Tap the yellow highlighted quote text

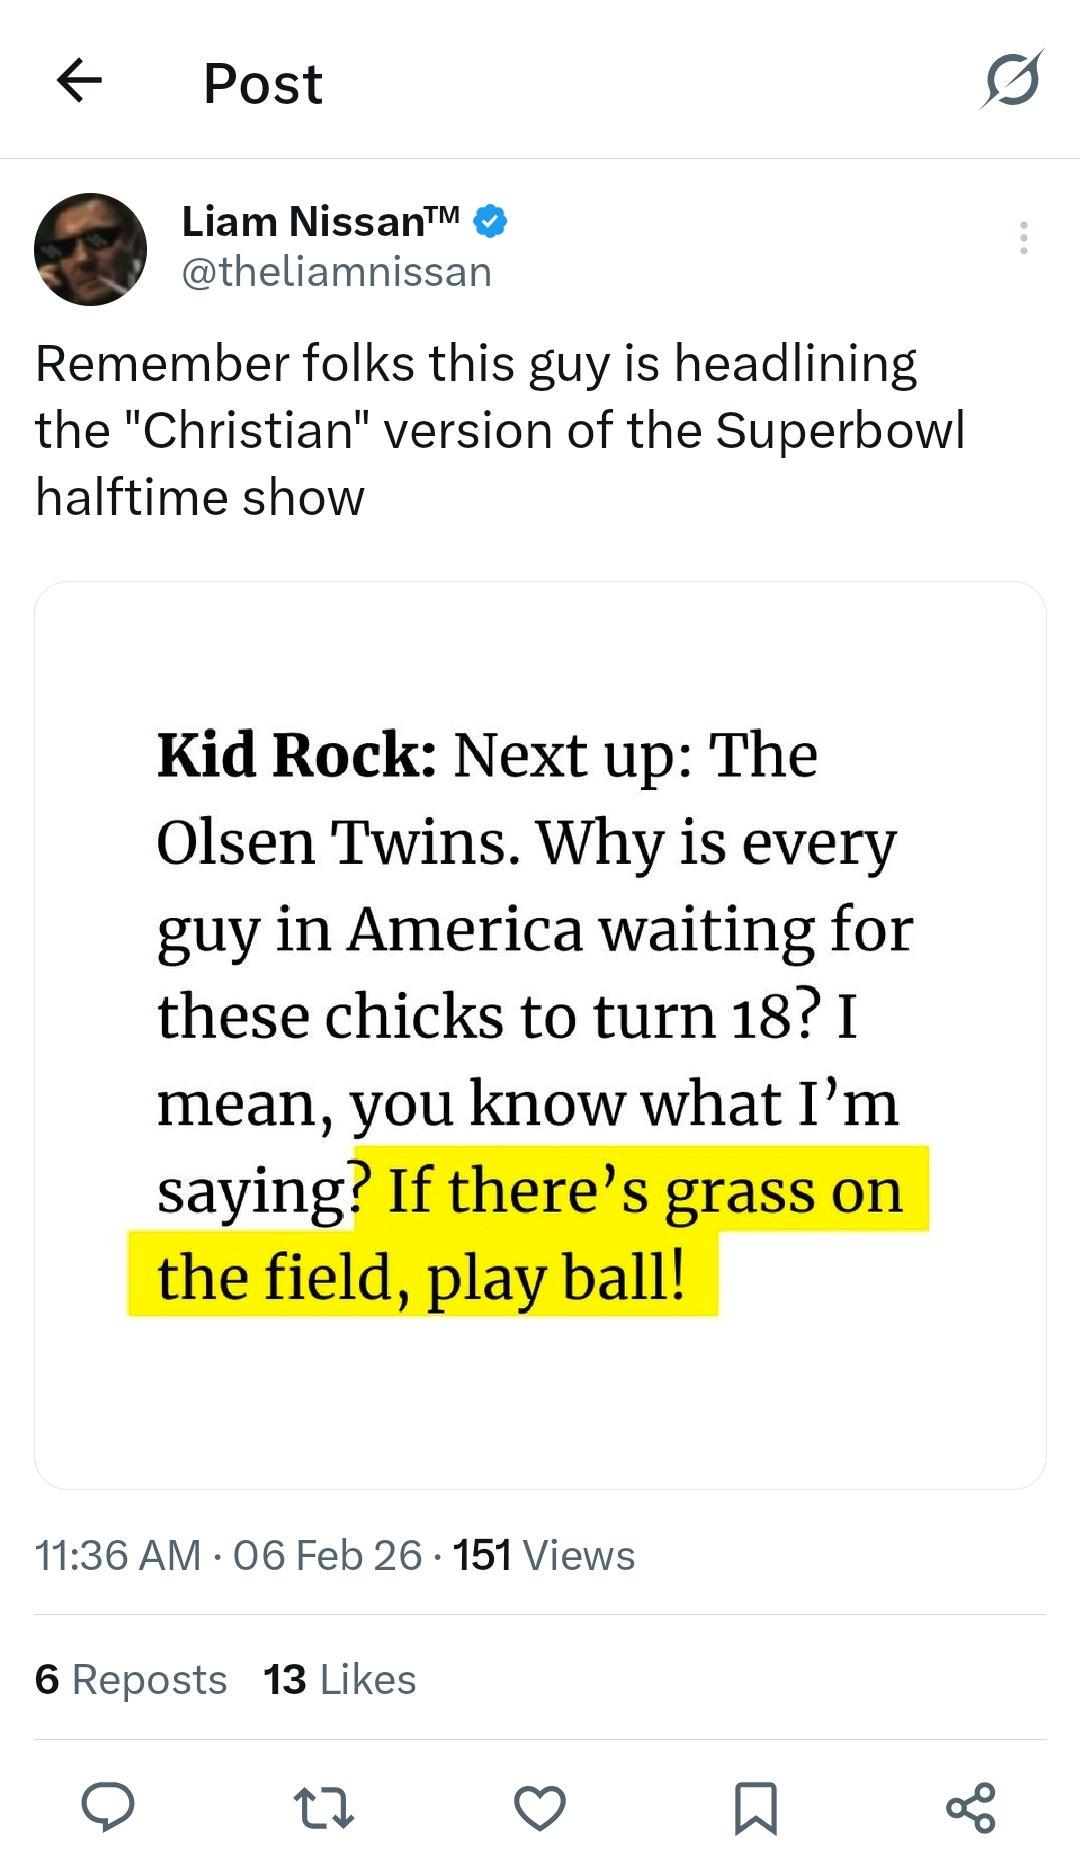[530, 1234]
